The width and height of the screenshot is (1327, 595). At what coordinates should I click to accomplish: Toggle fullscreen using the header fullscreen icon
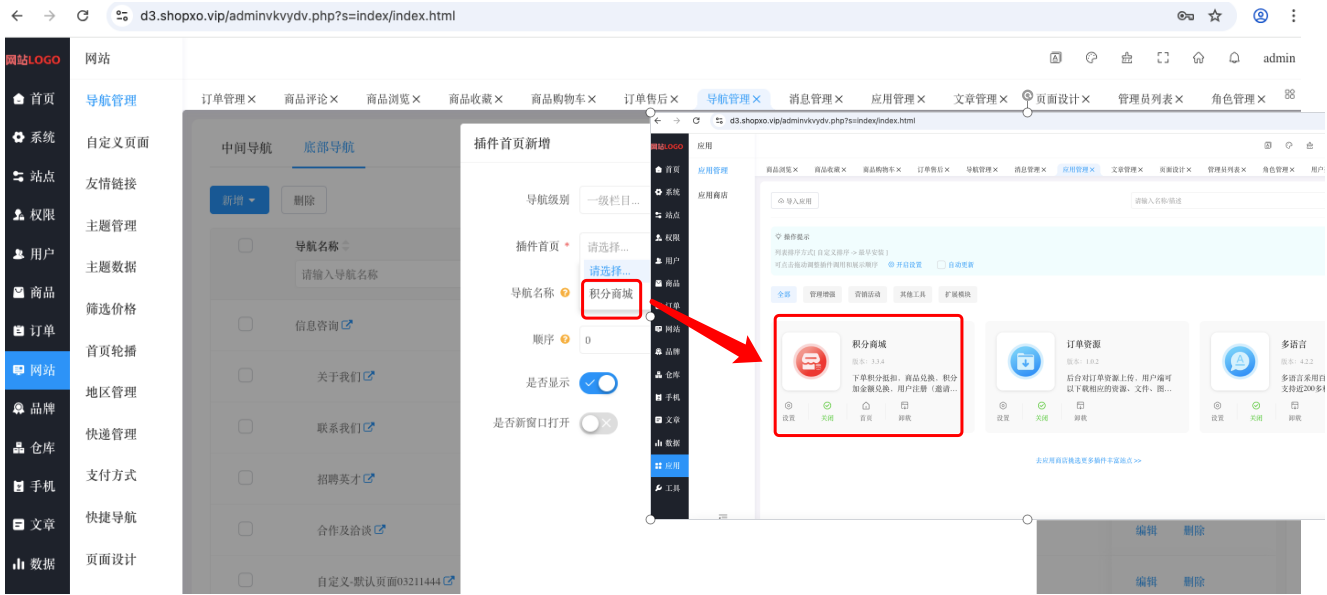pos(1163,58)
